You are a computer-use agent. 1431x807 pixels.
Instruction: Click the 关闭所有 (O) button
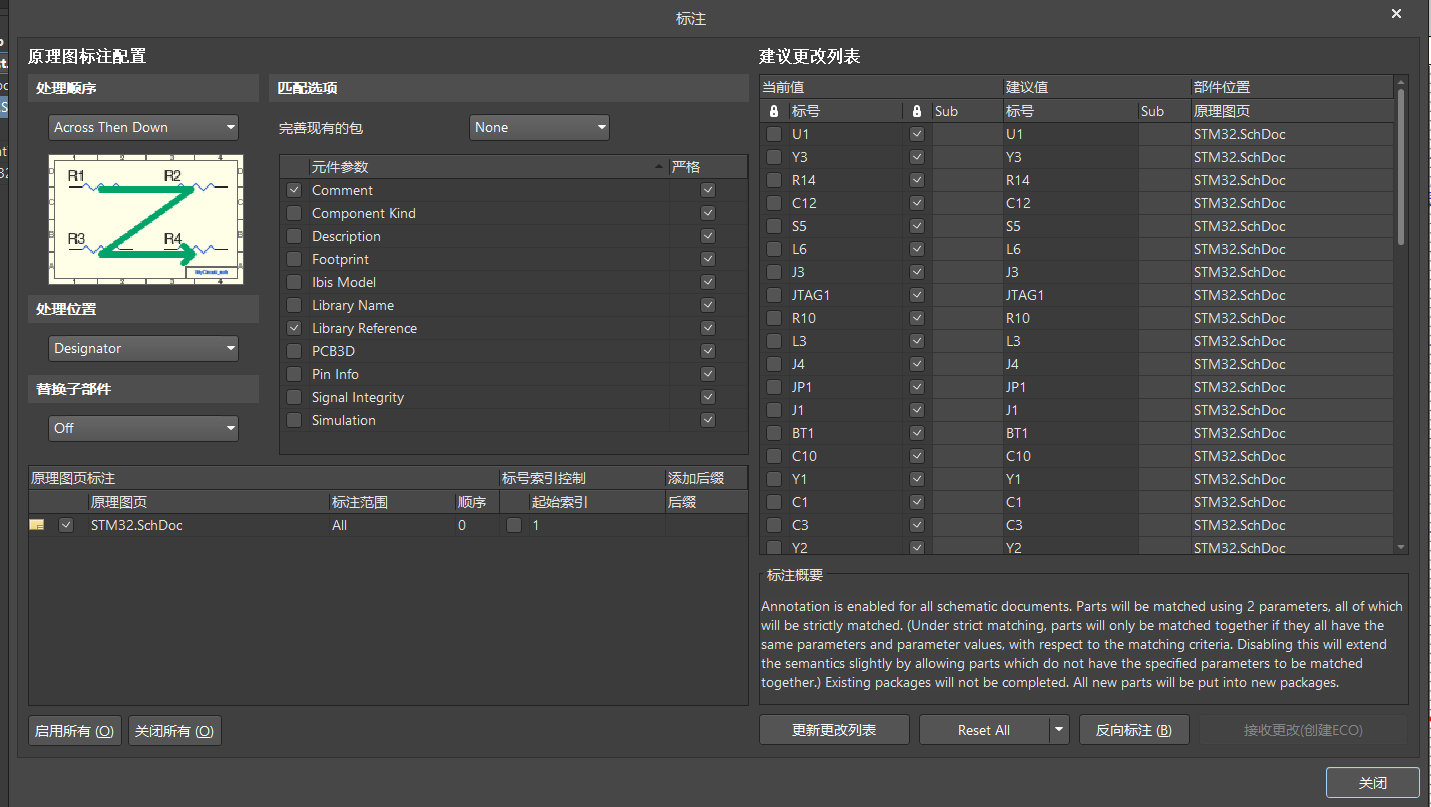click(175, 731)
